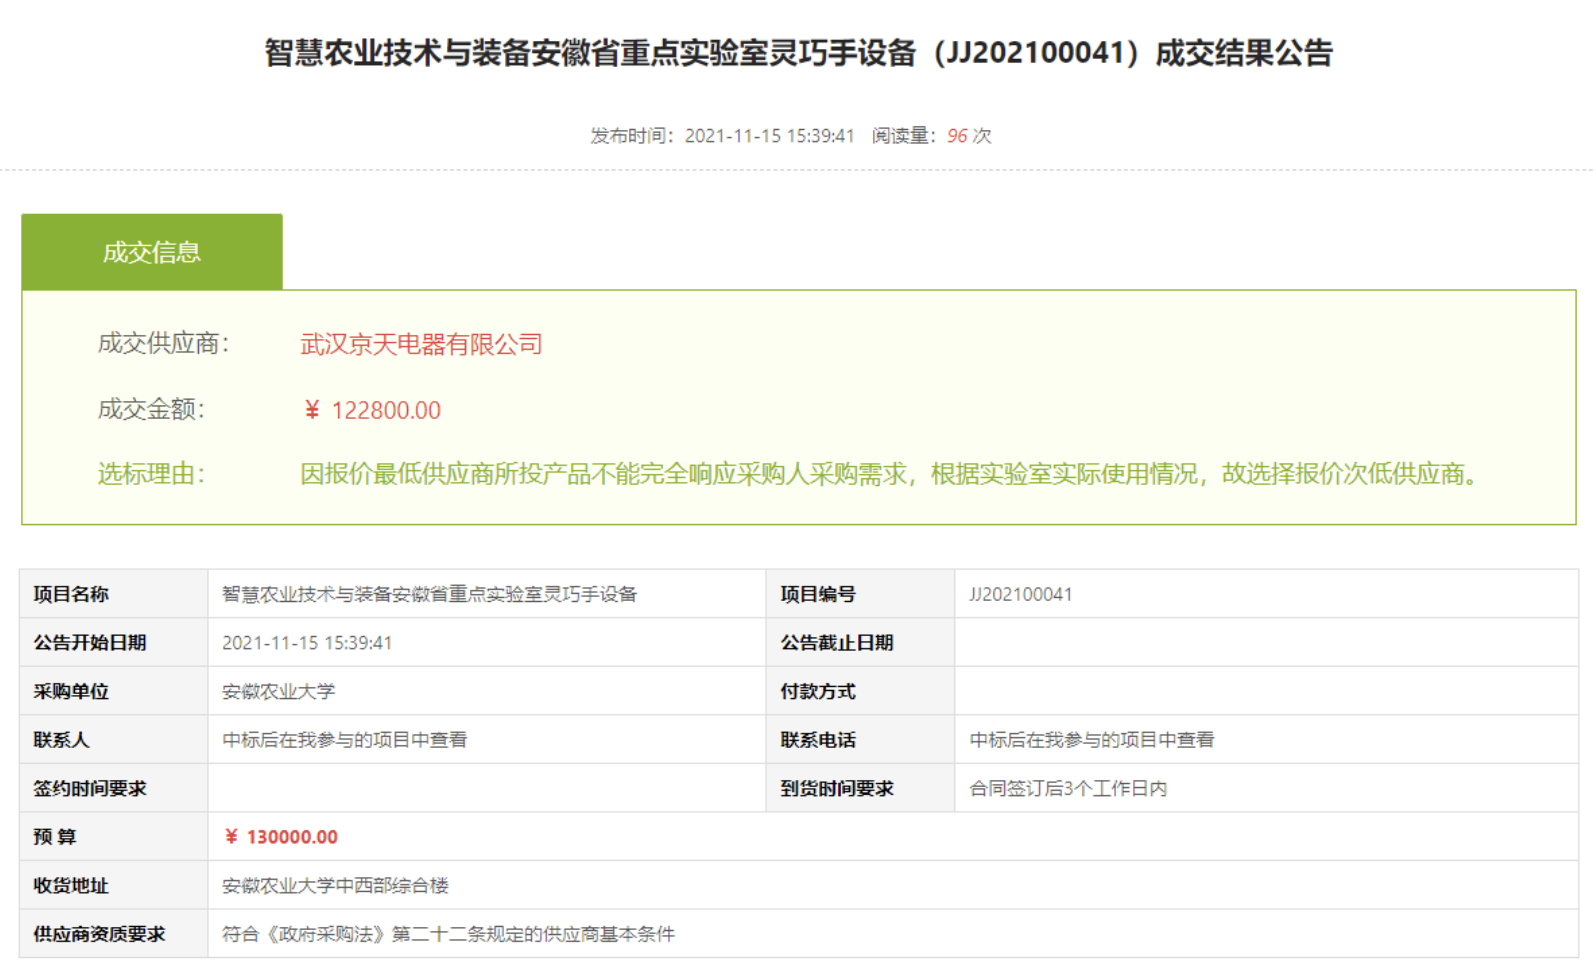The height and width of the screenshot is (964, 1596).
Task: Click the 签约时间要求 header cell
Action: [114, 788]
